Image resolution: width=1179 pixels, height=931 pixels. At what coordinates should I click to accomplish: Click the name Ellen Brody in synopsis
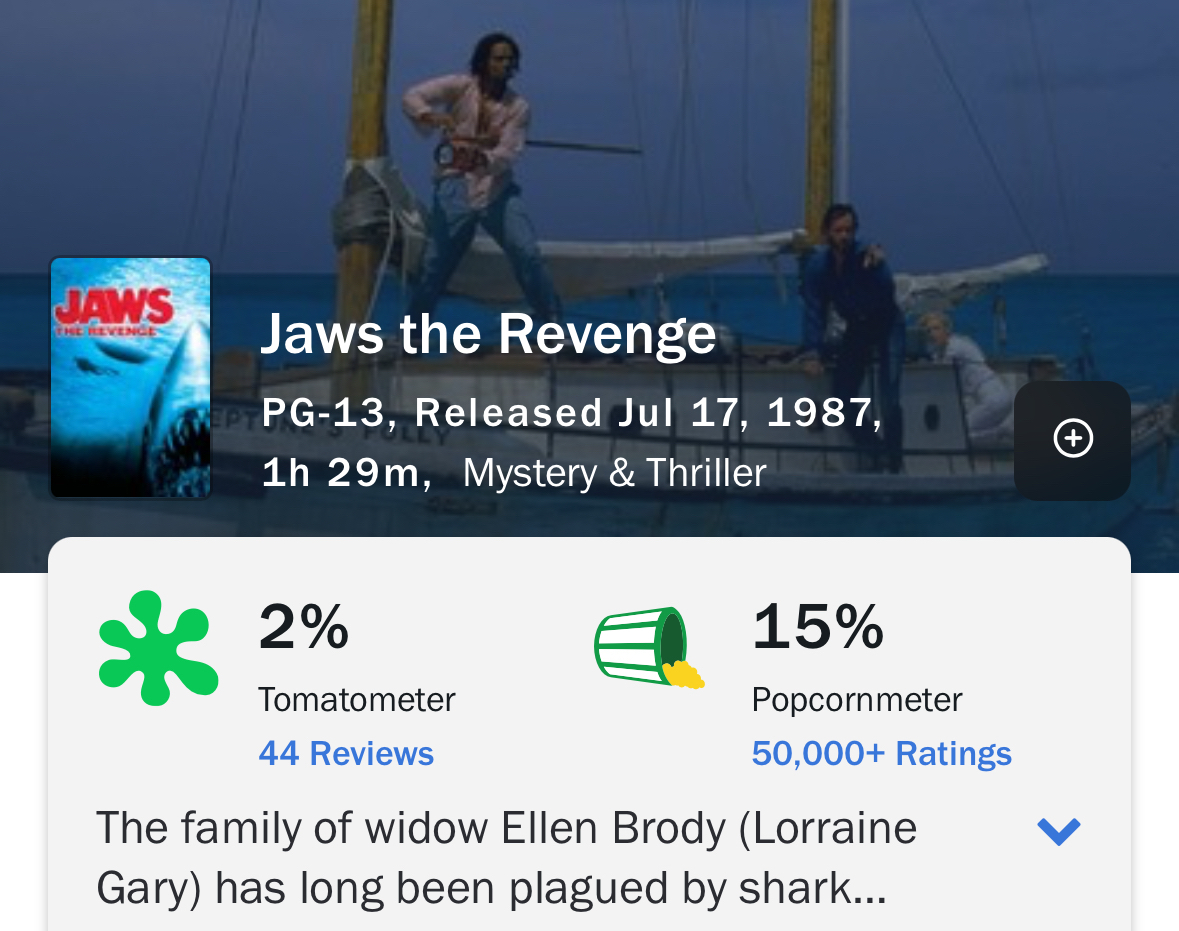pyautogui.click(x=614, y=829)
